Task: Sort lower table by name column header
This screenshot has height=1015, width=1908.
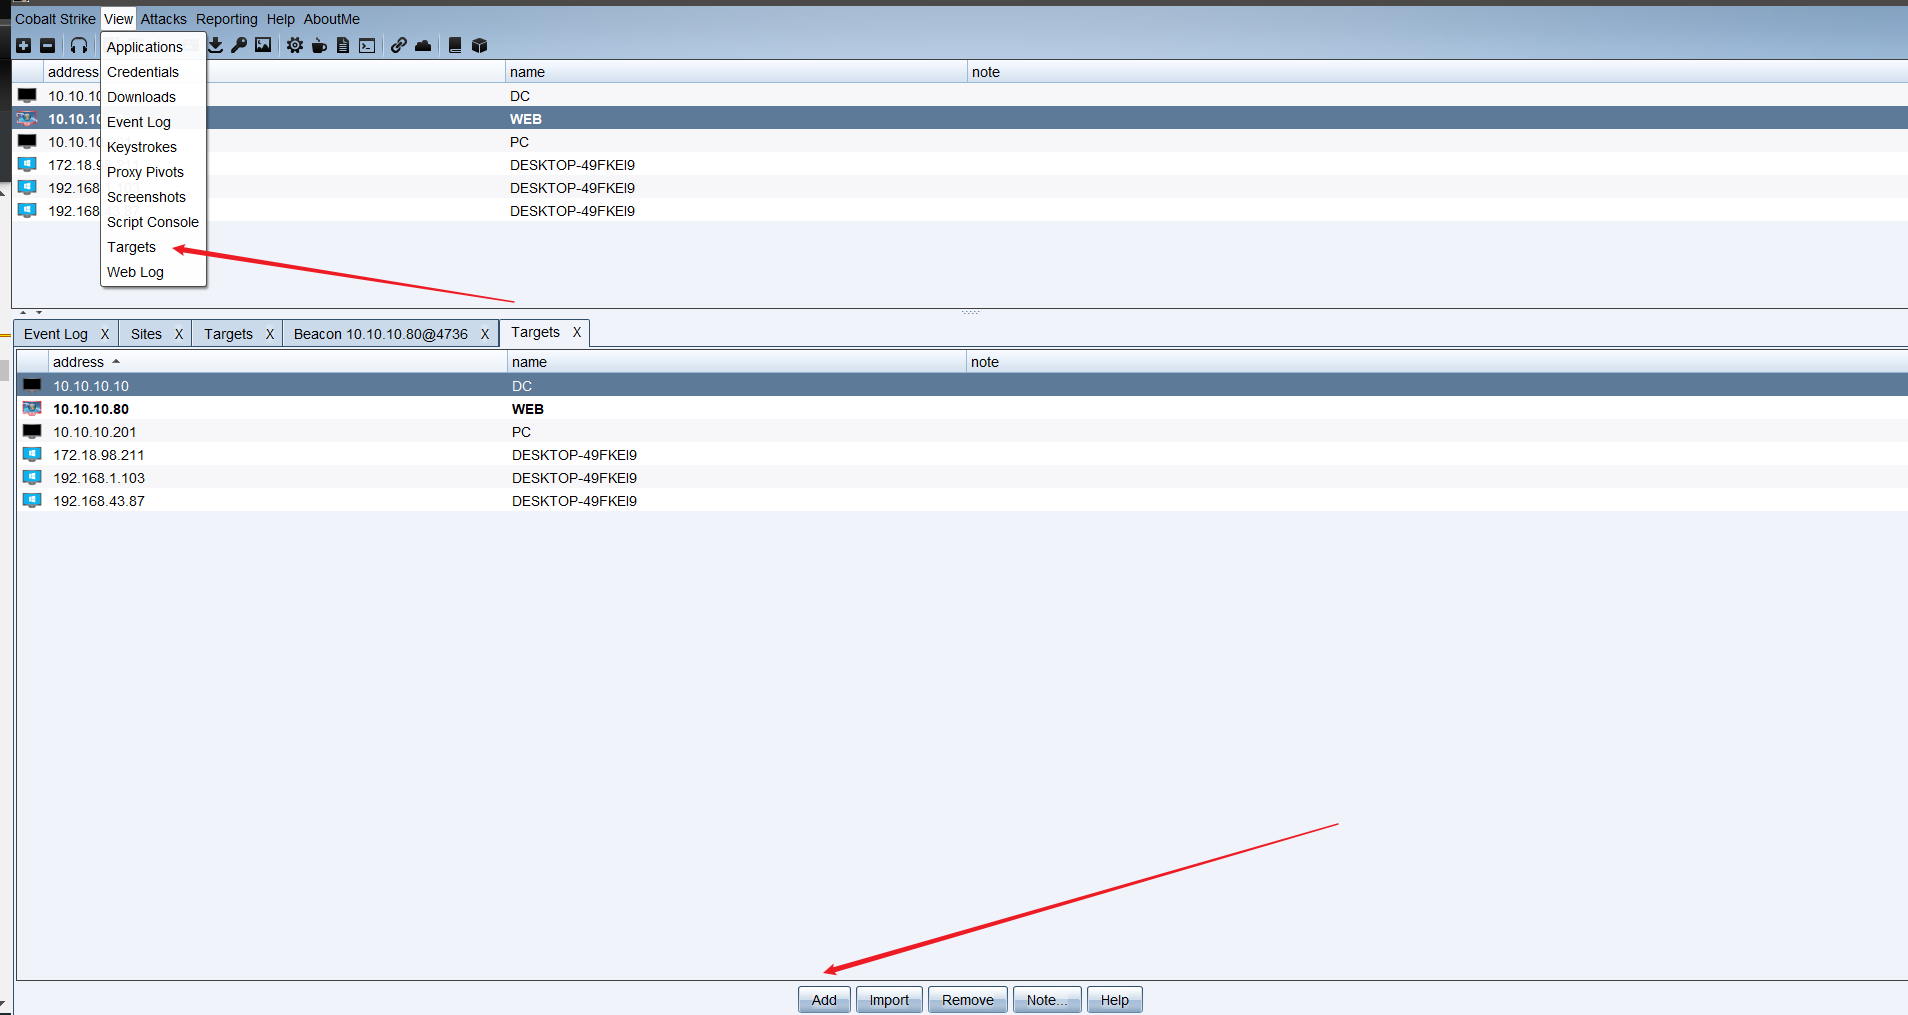Action: (737, 362)
